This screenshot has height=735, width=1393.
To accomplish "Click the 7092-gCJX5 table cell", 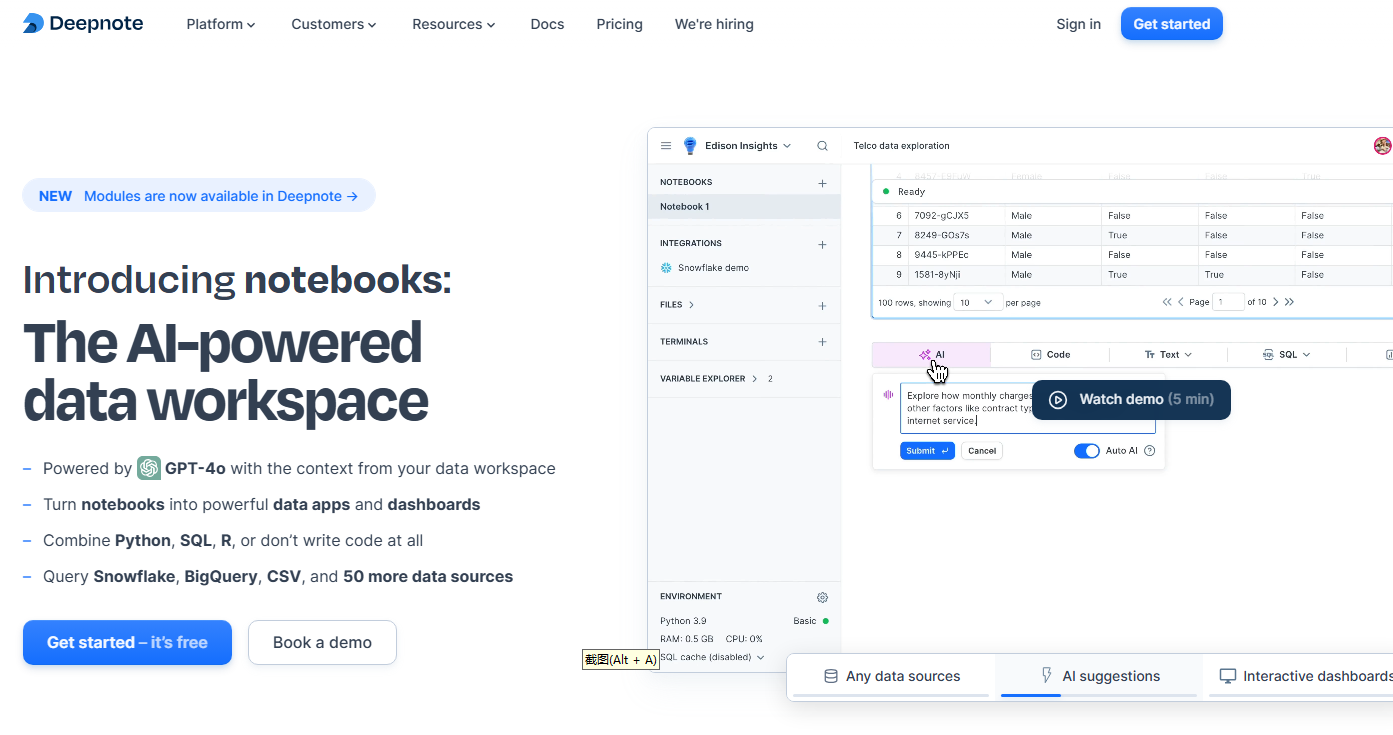I will [x=959, y=216].
